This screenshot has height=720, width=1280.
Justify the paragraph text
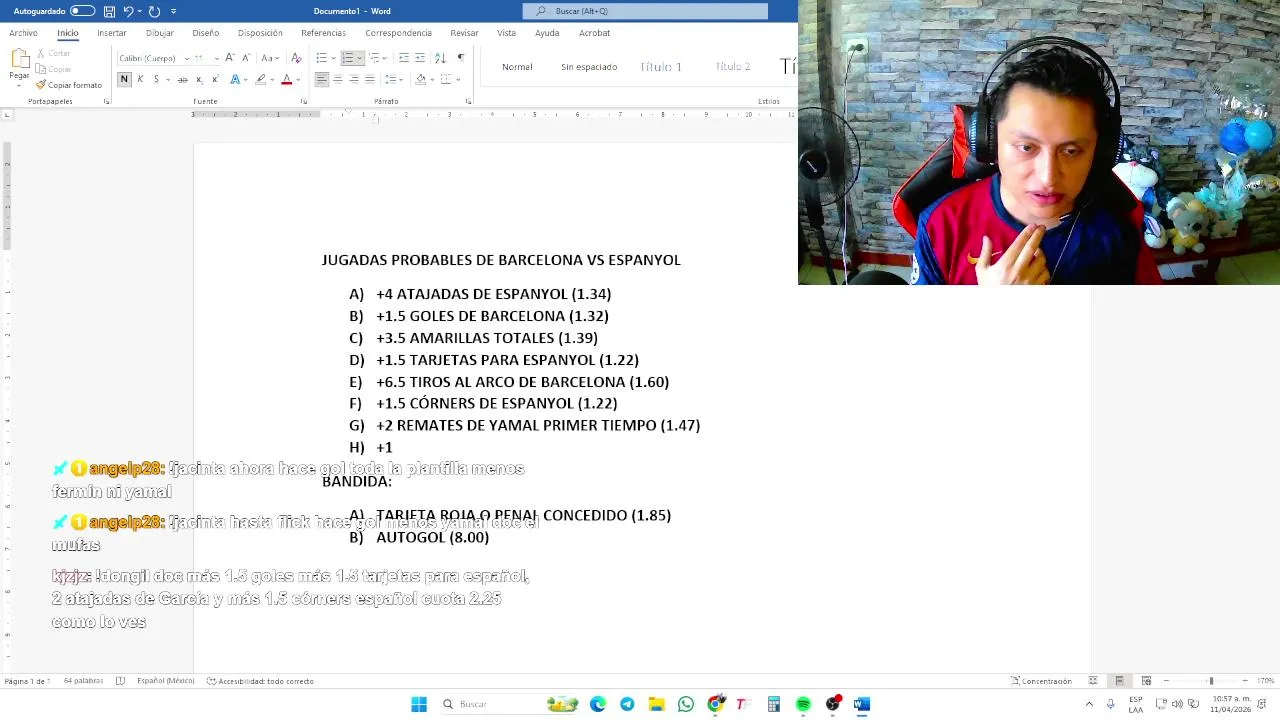pyautogui.click(x=370, y=79)
